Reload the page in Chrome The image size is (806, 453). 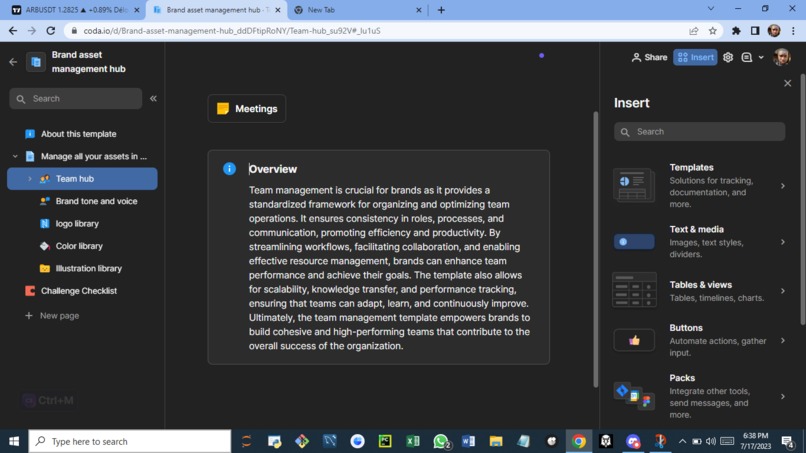point(50,31)
